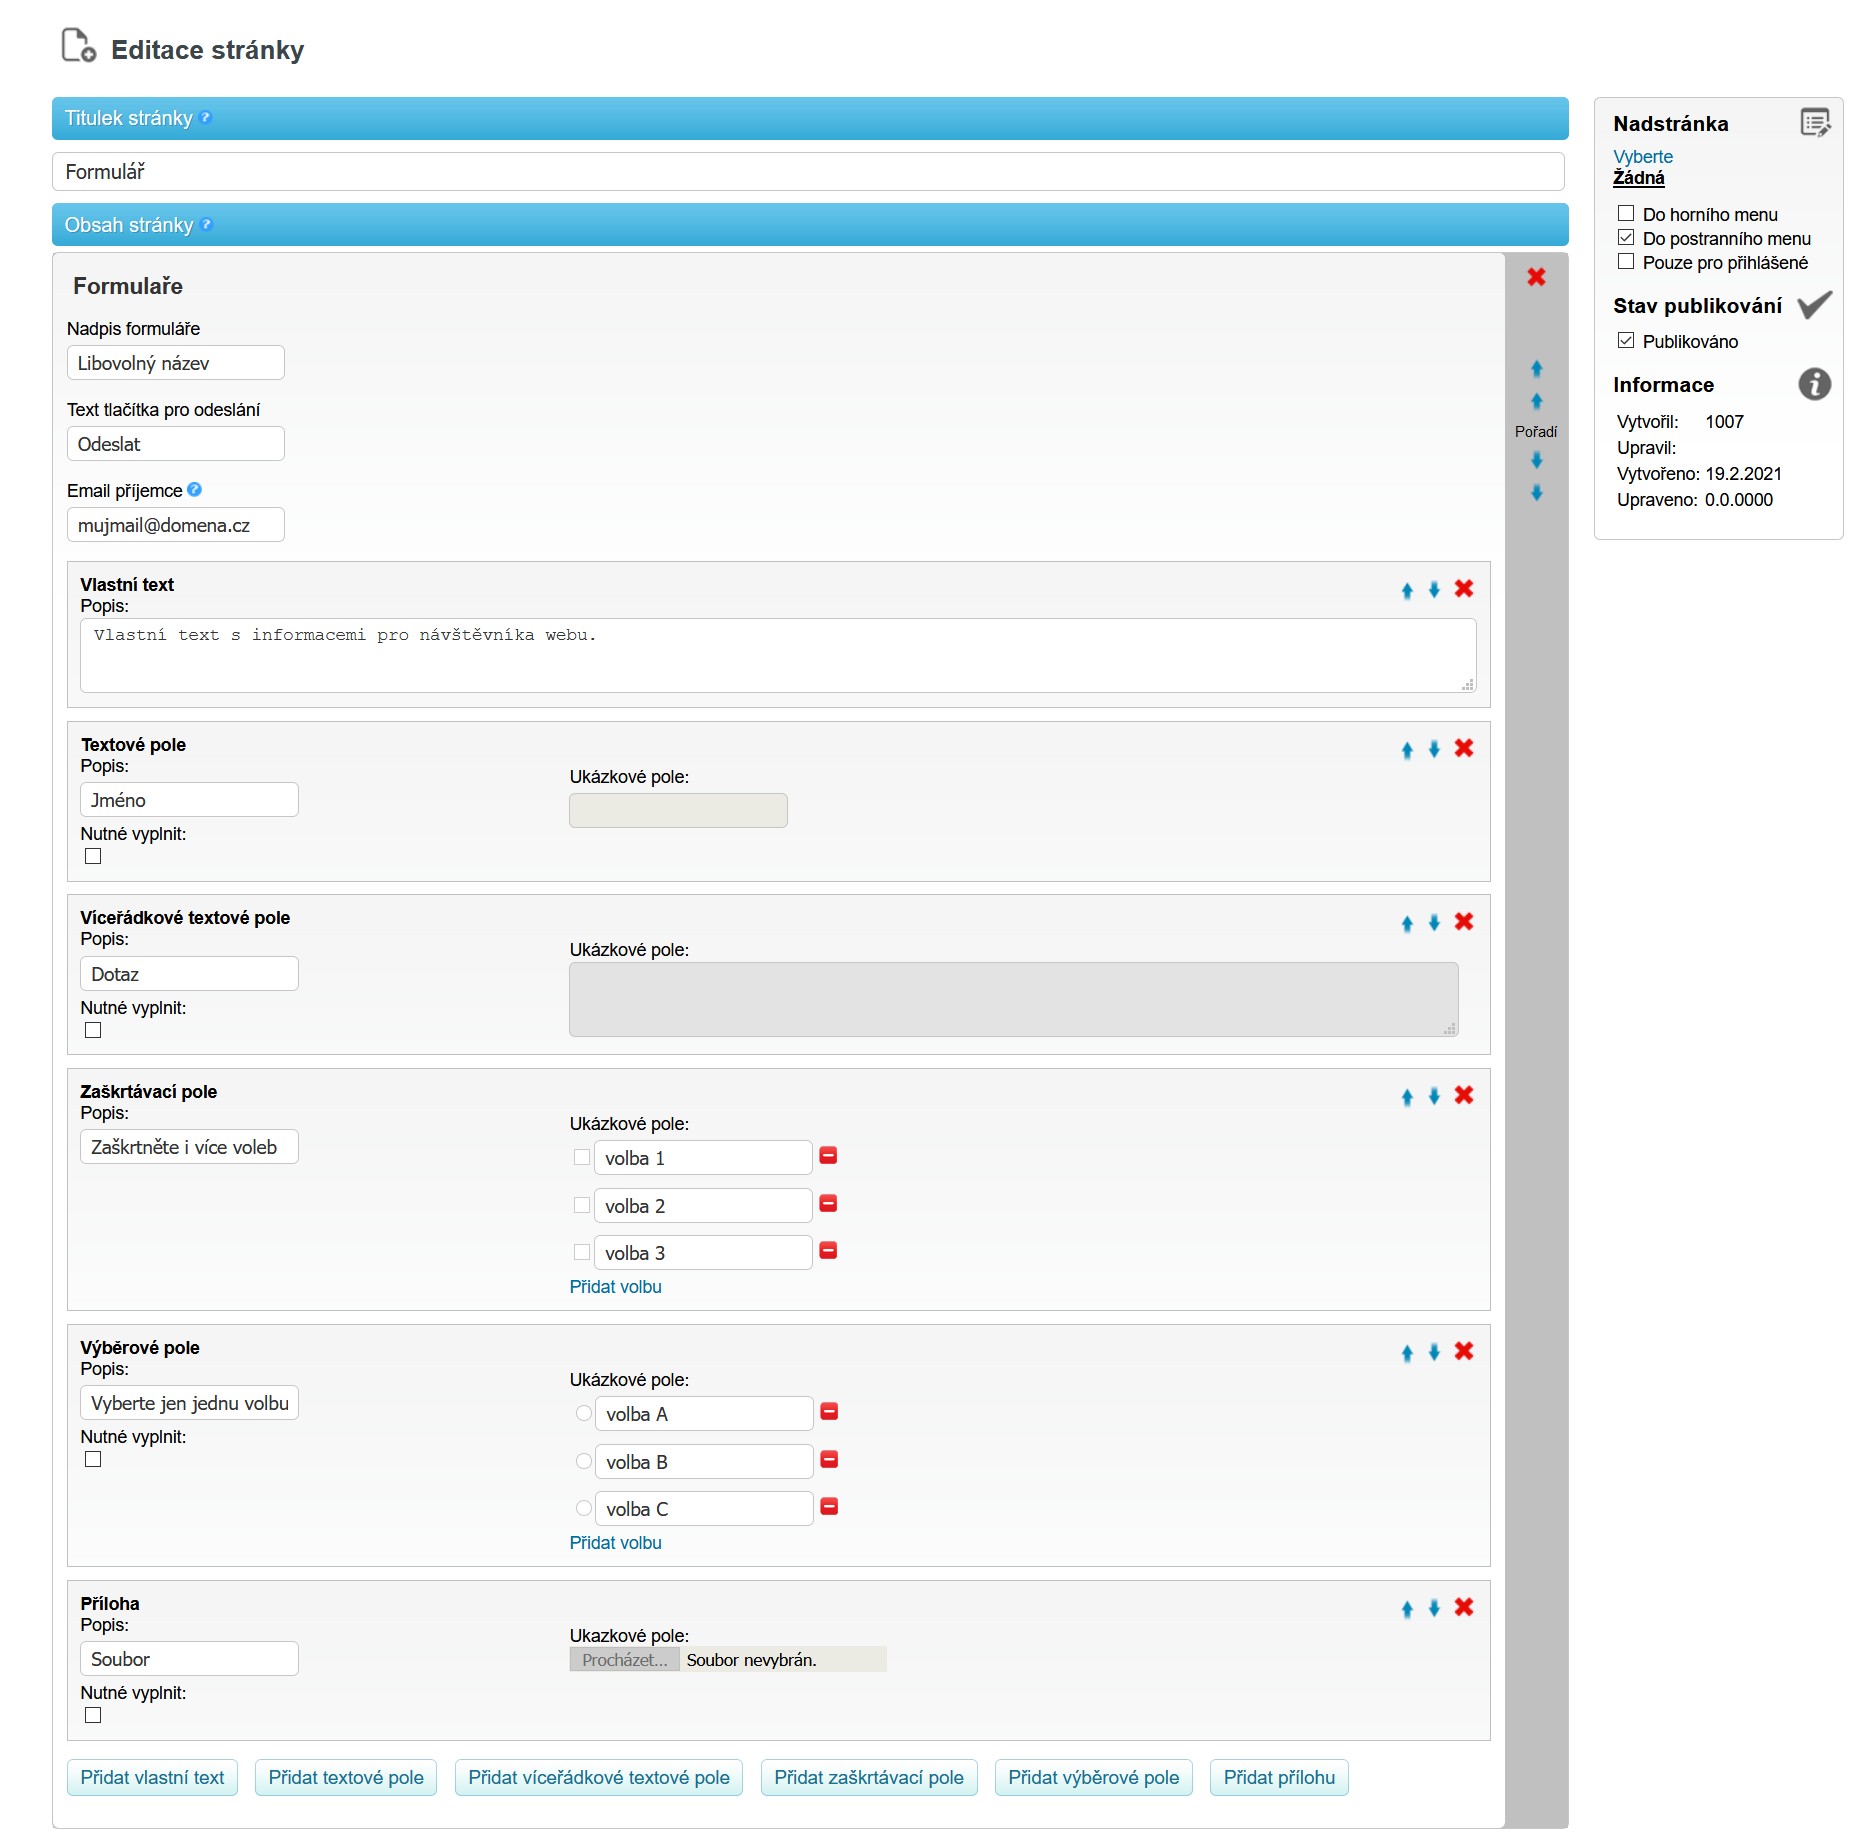
Task: Click Přidat přílohu button
Action: [x=1278, y=1777]
